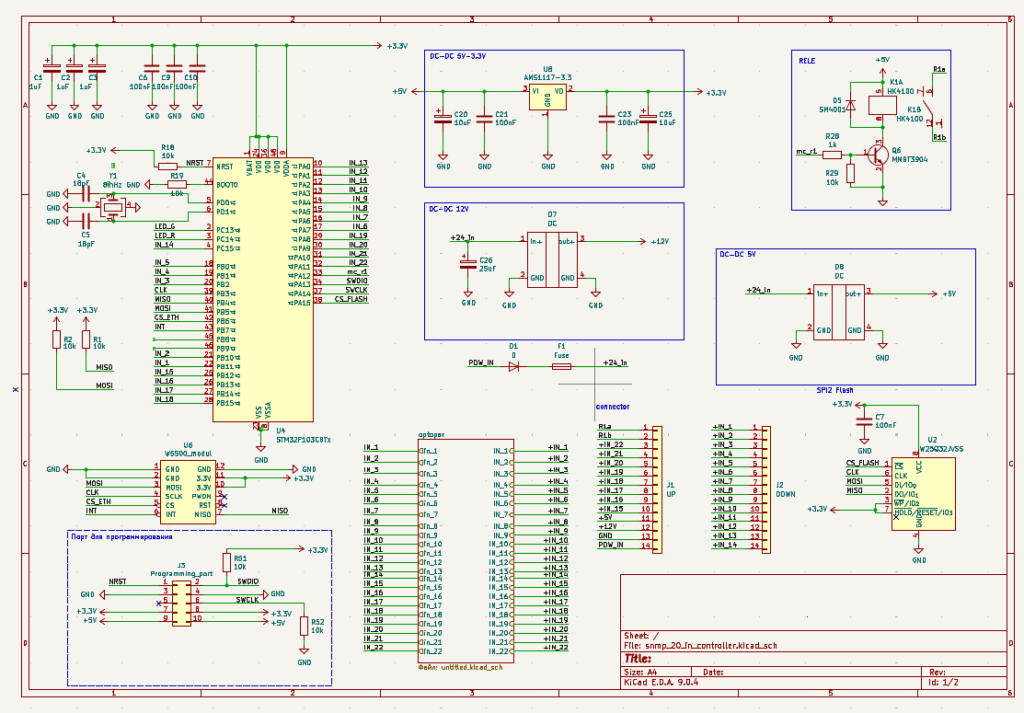Image resolution: width=1024 pixels, height=713 pixels.
Task: Select the D7 DC converter in DC-DC 12V
Action: [552, 260]
